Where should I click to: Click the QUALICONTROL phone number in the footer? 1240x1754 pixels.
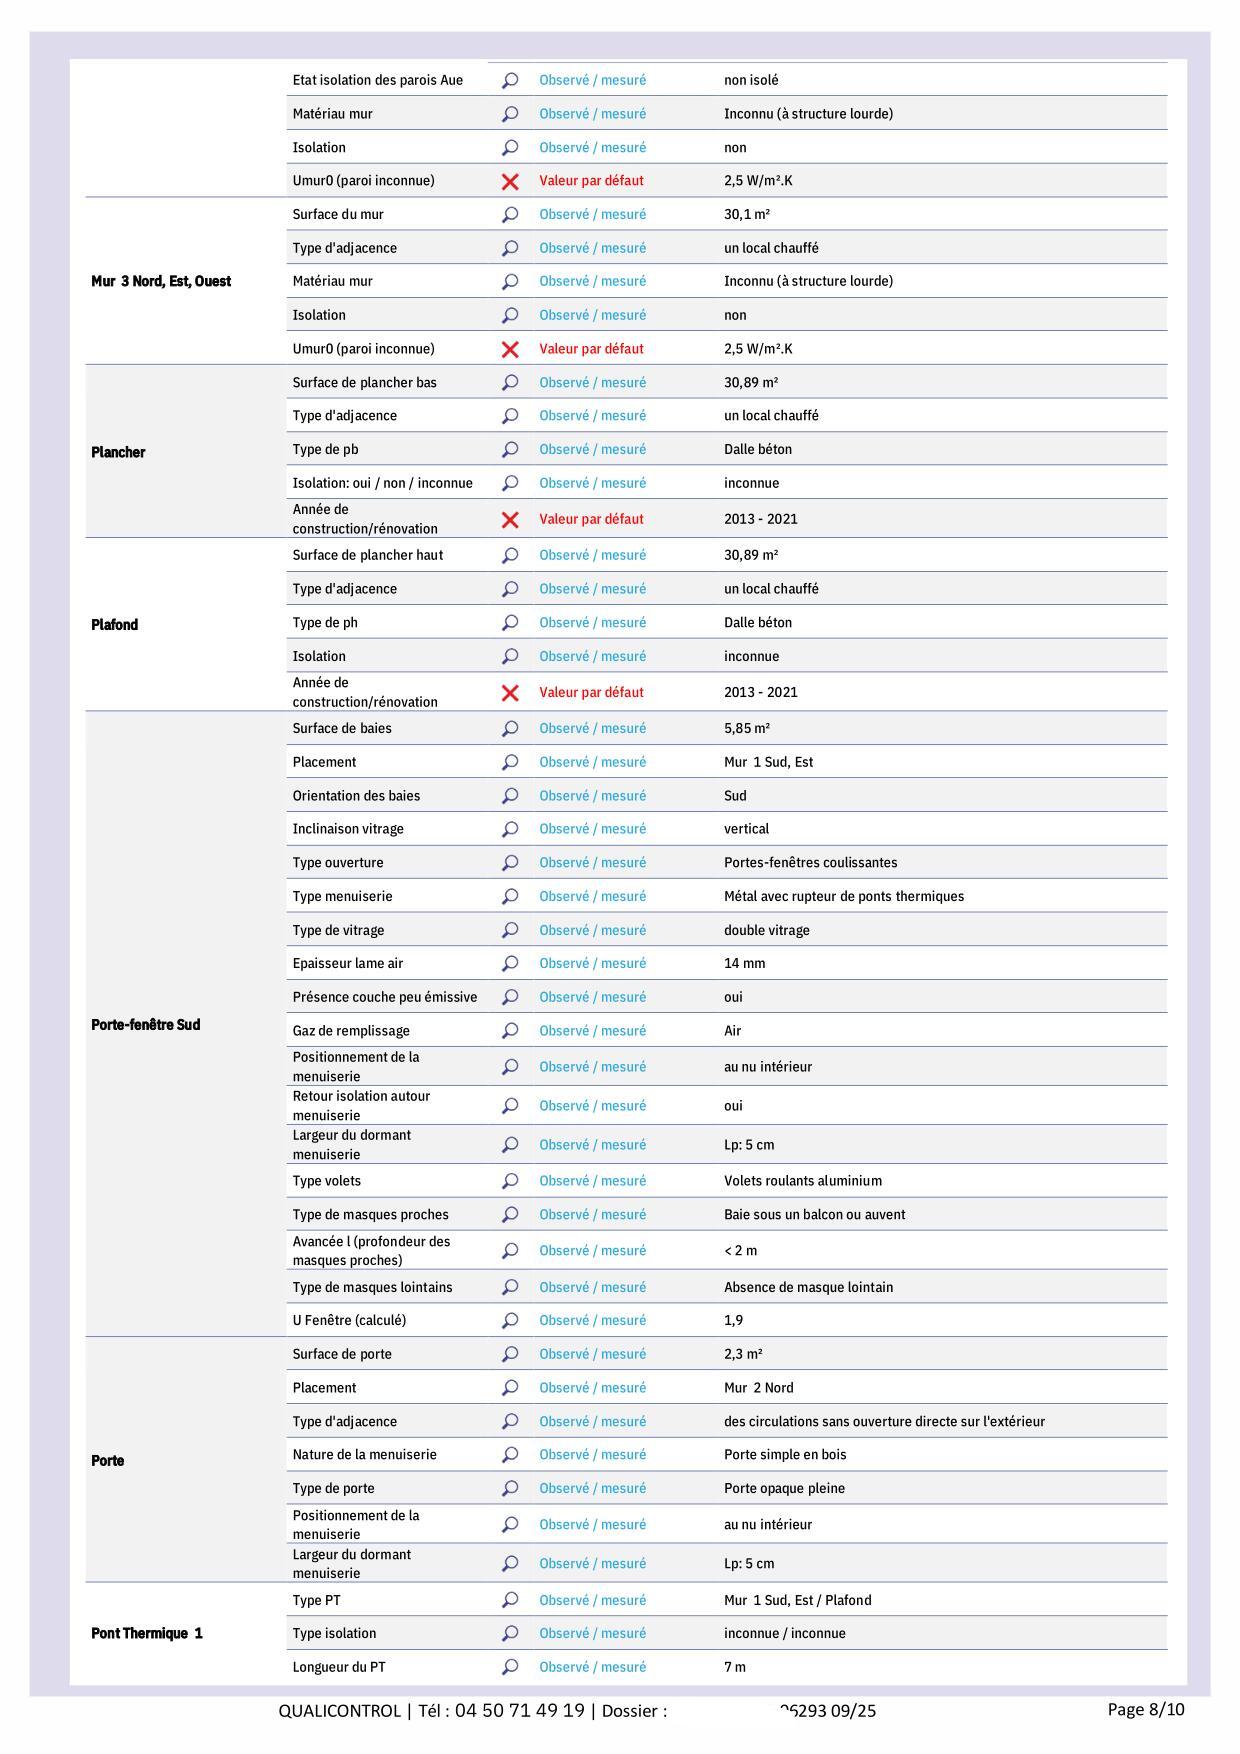click(x=519, y=1710)
